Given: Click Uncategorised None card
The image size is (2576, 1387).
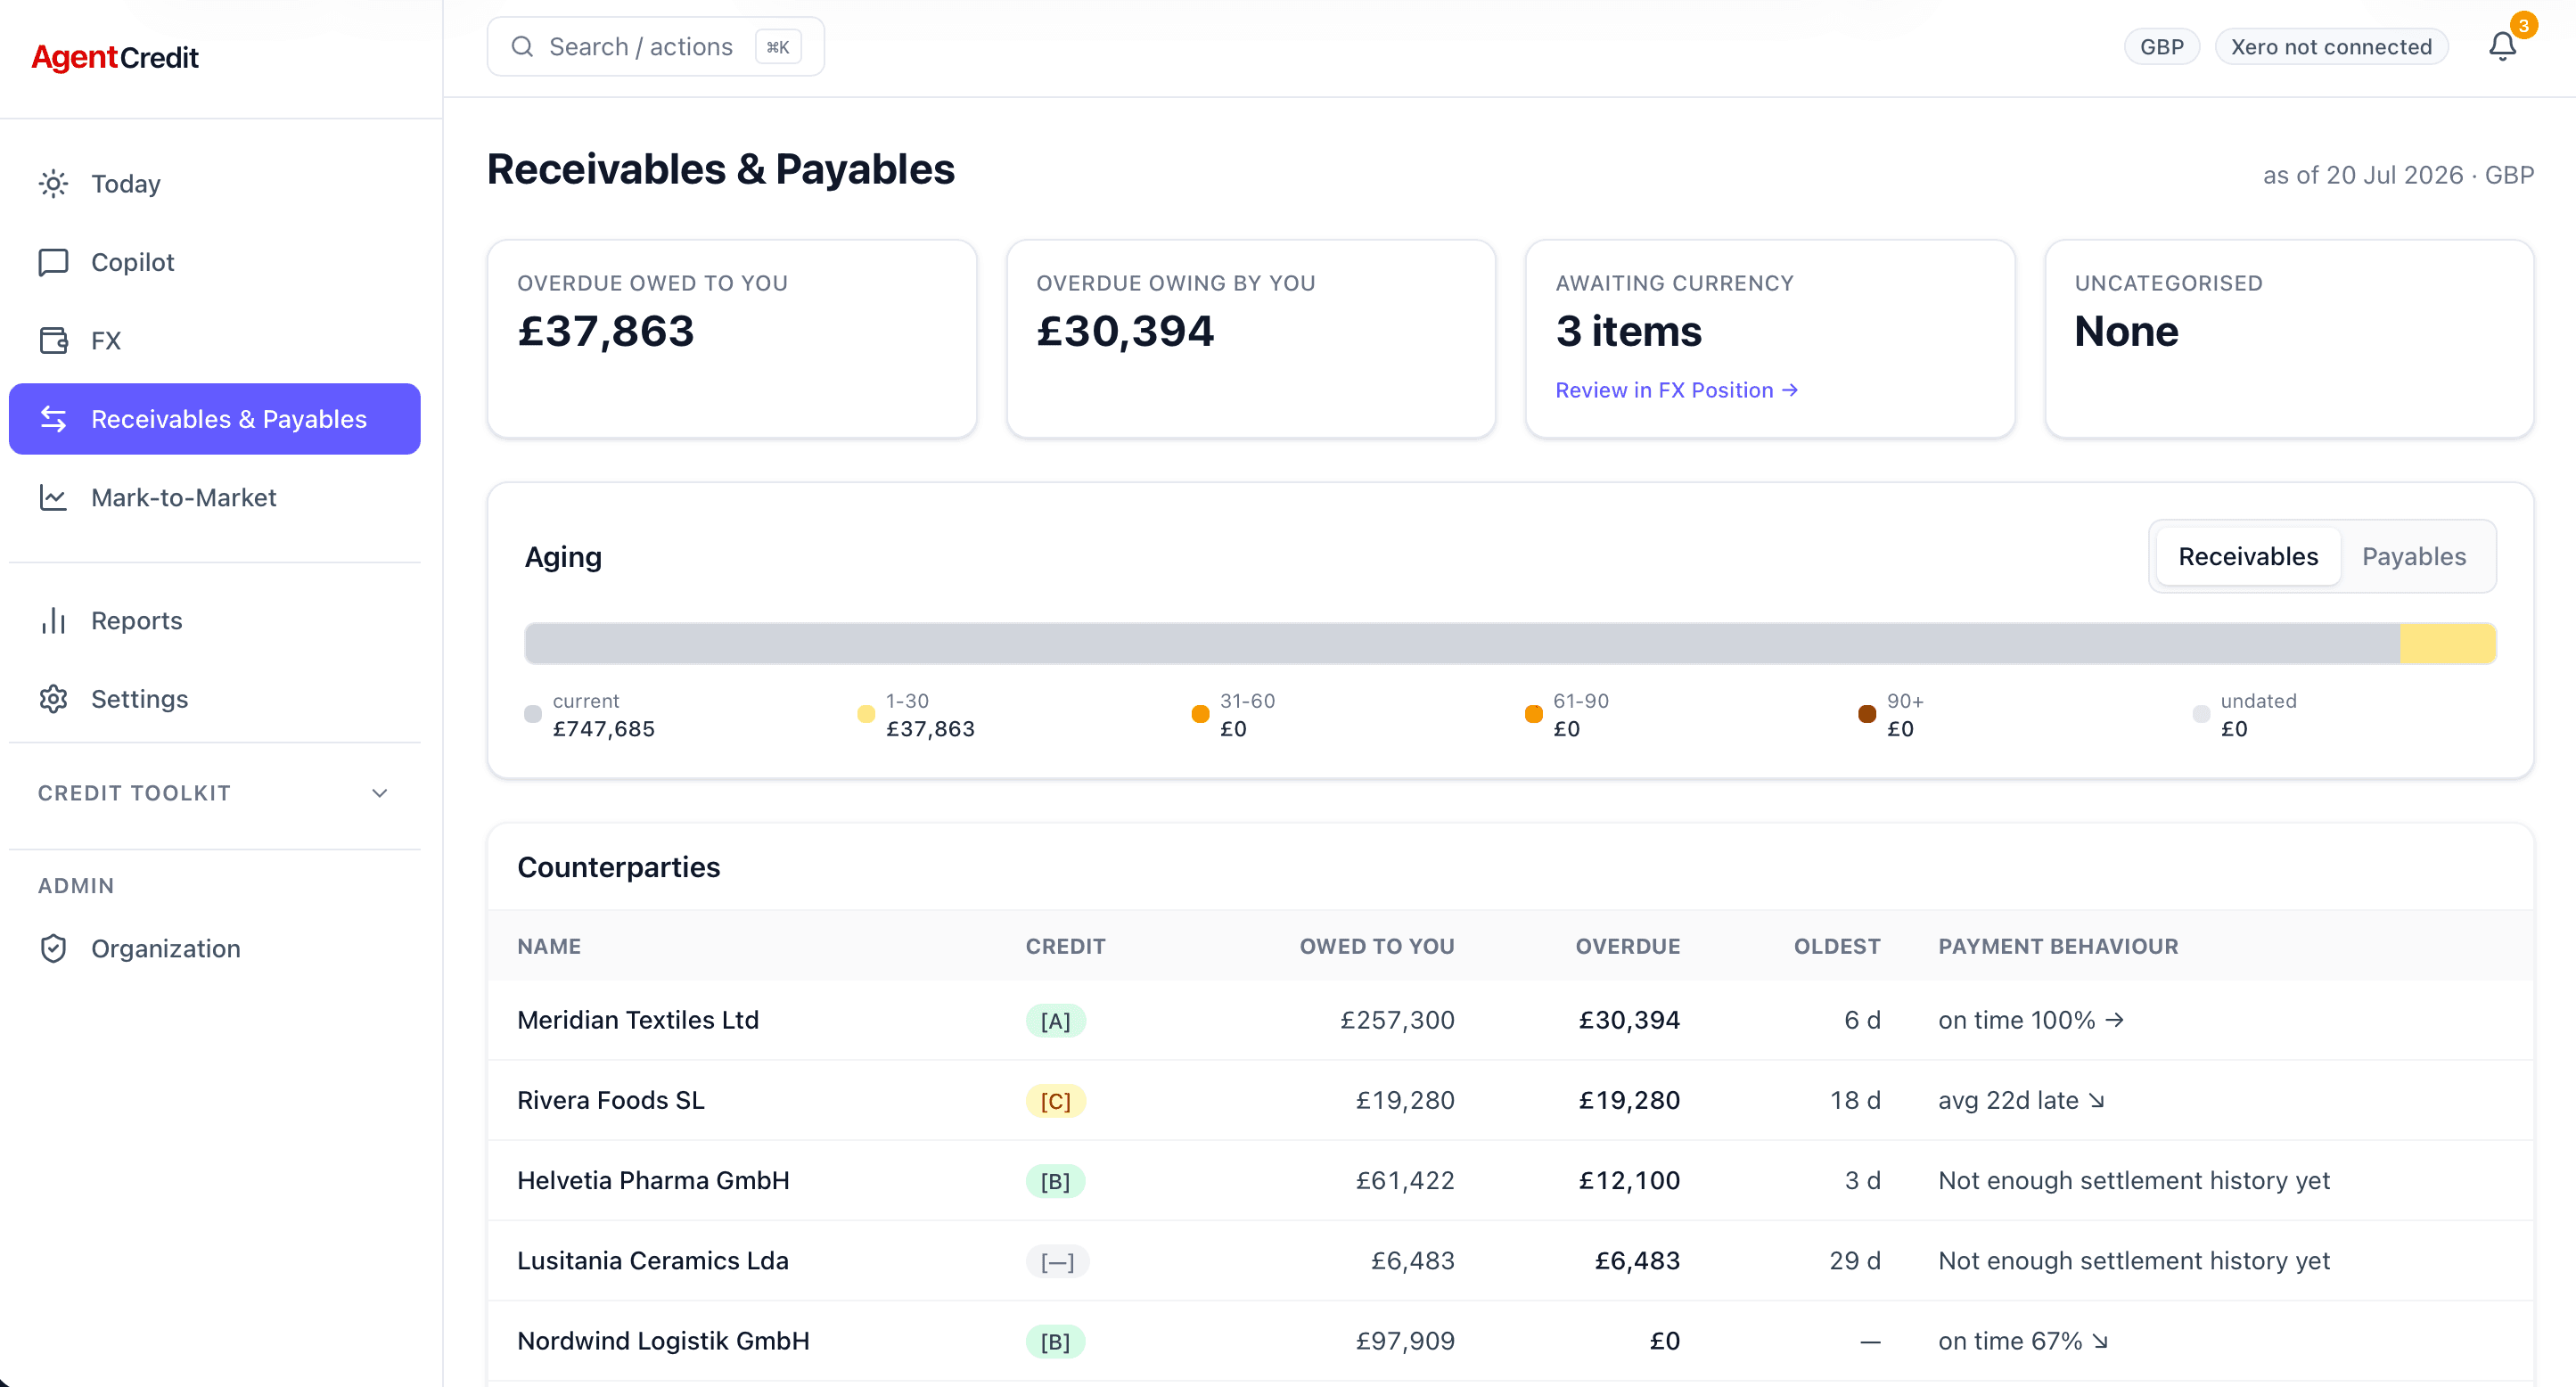Looking at the screenshot, I should [x=2289, y=339].
